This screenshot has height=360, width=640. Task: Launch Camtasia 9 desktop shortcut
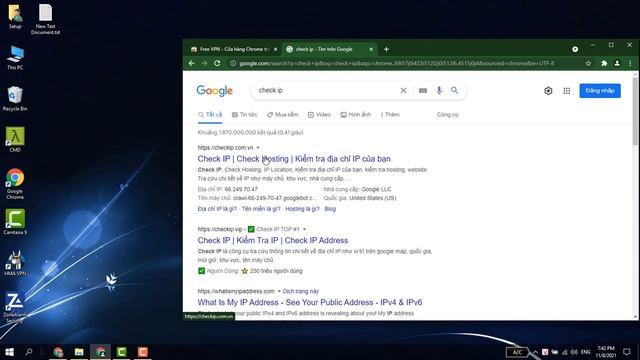[x=15, y=222]
